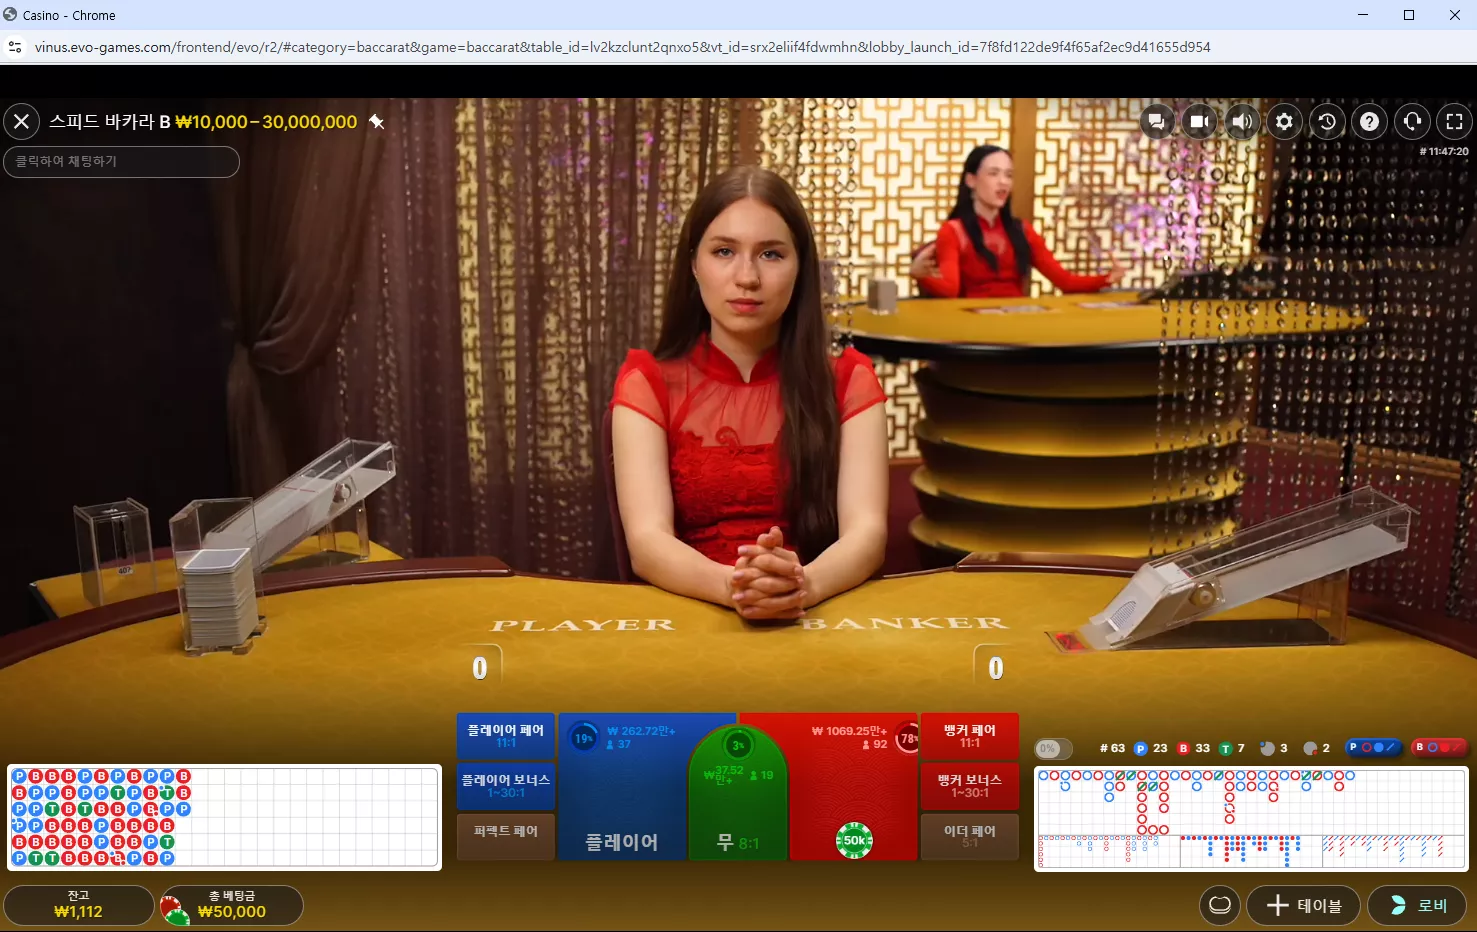Click the blue P count icon
This screenshot has width=1477, height=932.
1141,748
